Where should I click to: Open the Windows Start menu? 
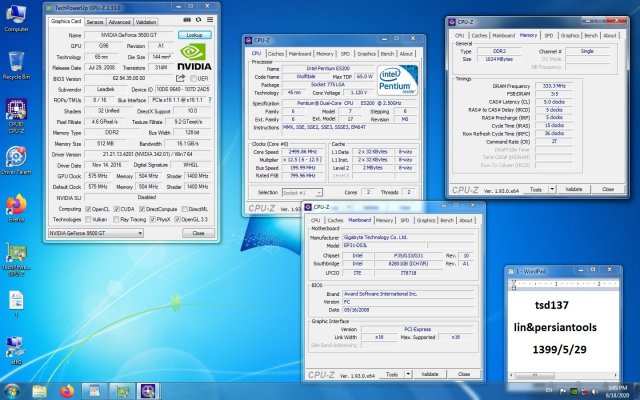(x=13, y=389)
